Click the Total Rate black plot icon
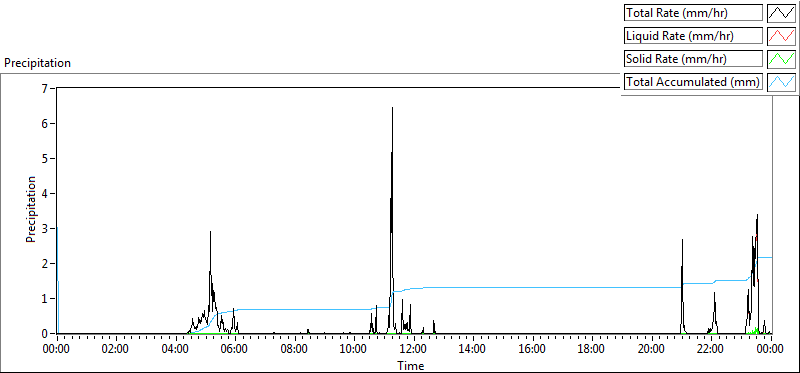The image size is (800, 373). [782, 13]
